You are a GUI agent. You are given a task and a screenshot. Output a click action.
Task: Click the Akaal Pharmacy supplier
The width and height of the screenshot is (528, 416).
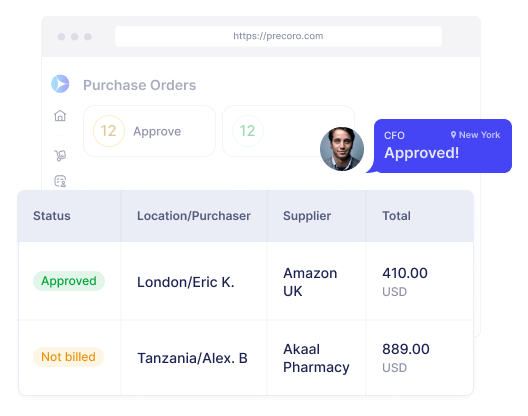pyautogui.click(x=316, y=358)
